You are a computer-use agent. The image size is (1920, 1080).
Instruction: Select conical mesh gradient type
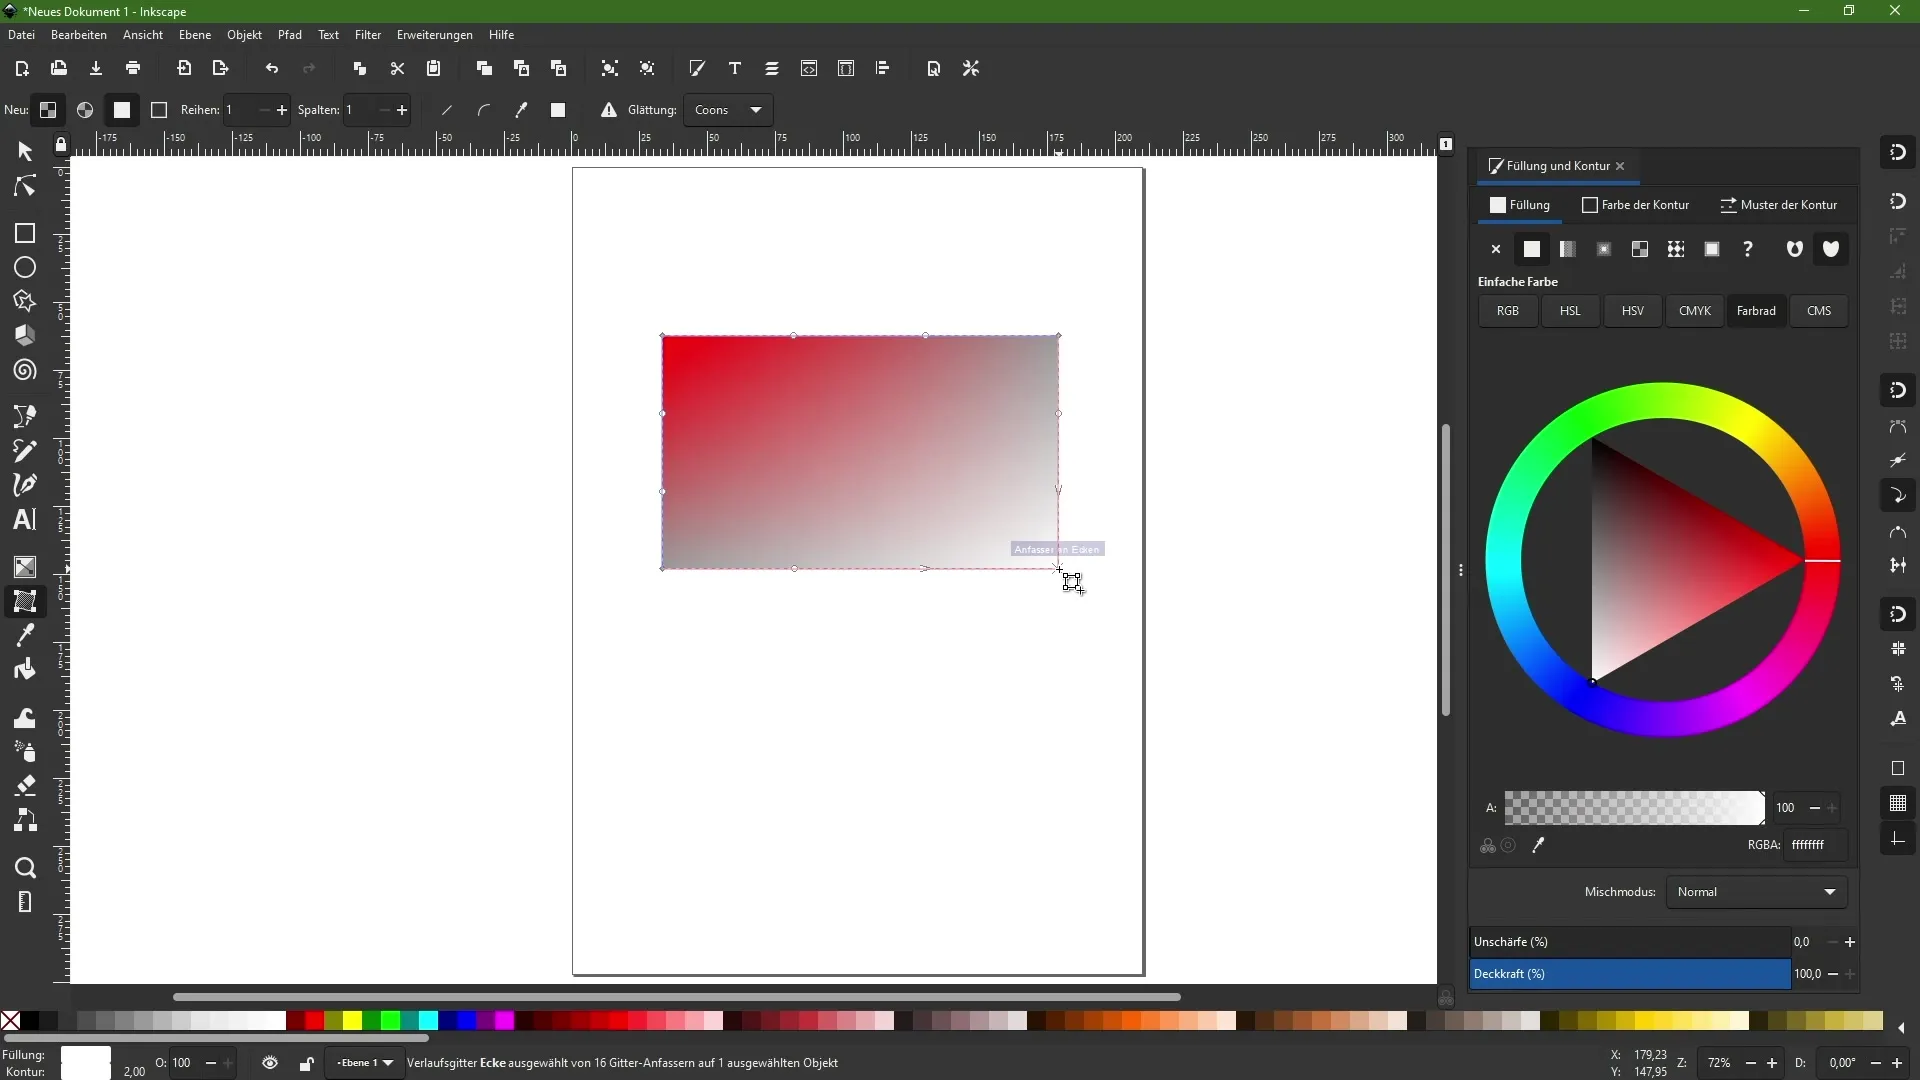click(x=85, y=110)
